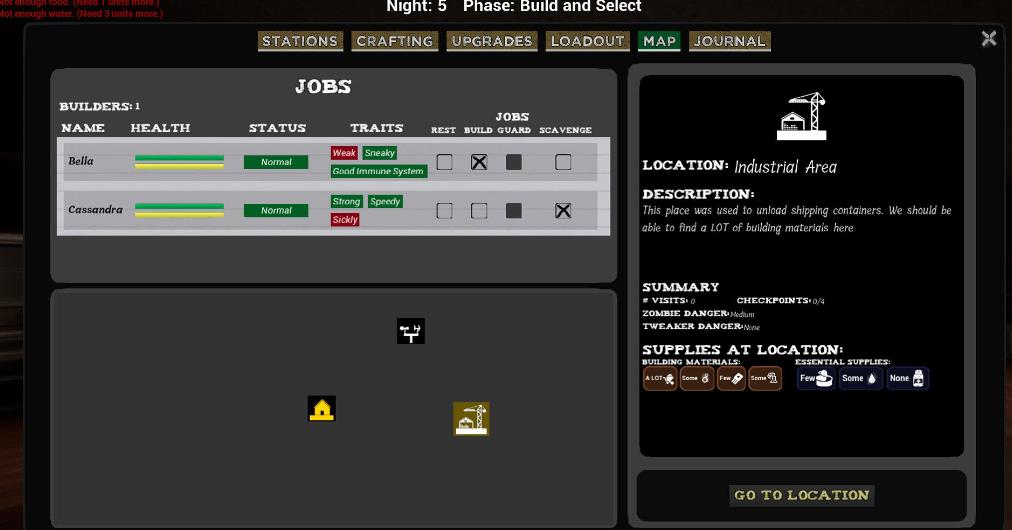Assign Cassandra to the Build job
Viewport: 1012px width, 530px height.
[479, 211]
